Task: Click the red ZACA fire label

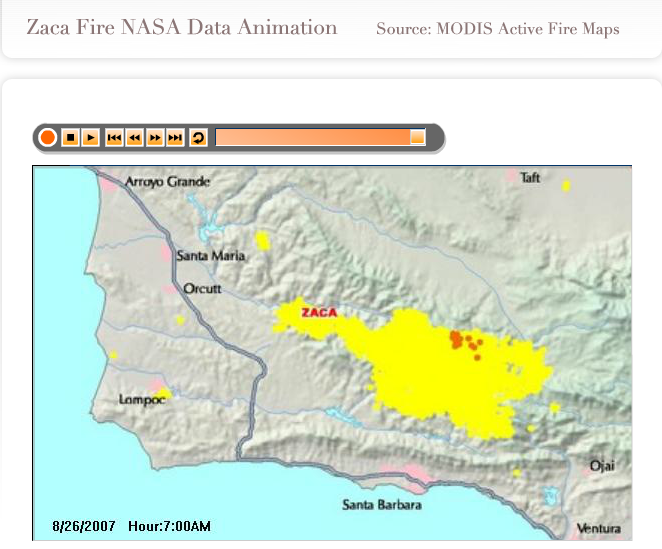Action: tap(320, 312)
